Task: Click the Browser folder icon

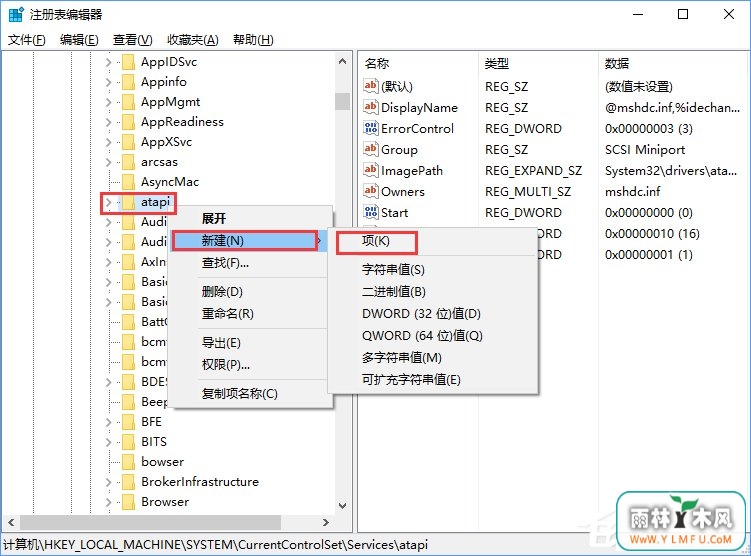Action: (128, 502)
